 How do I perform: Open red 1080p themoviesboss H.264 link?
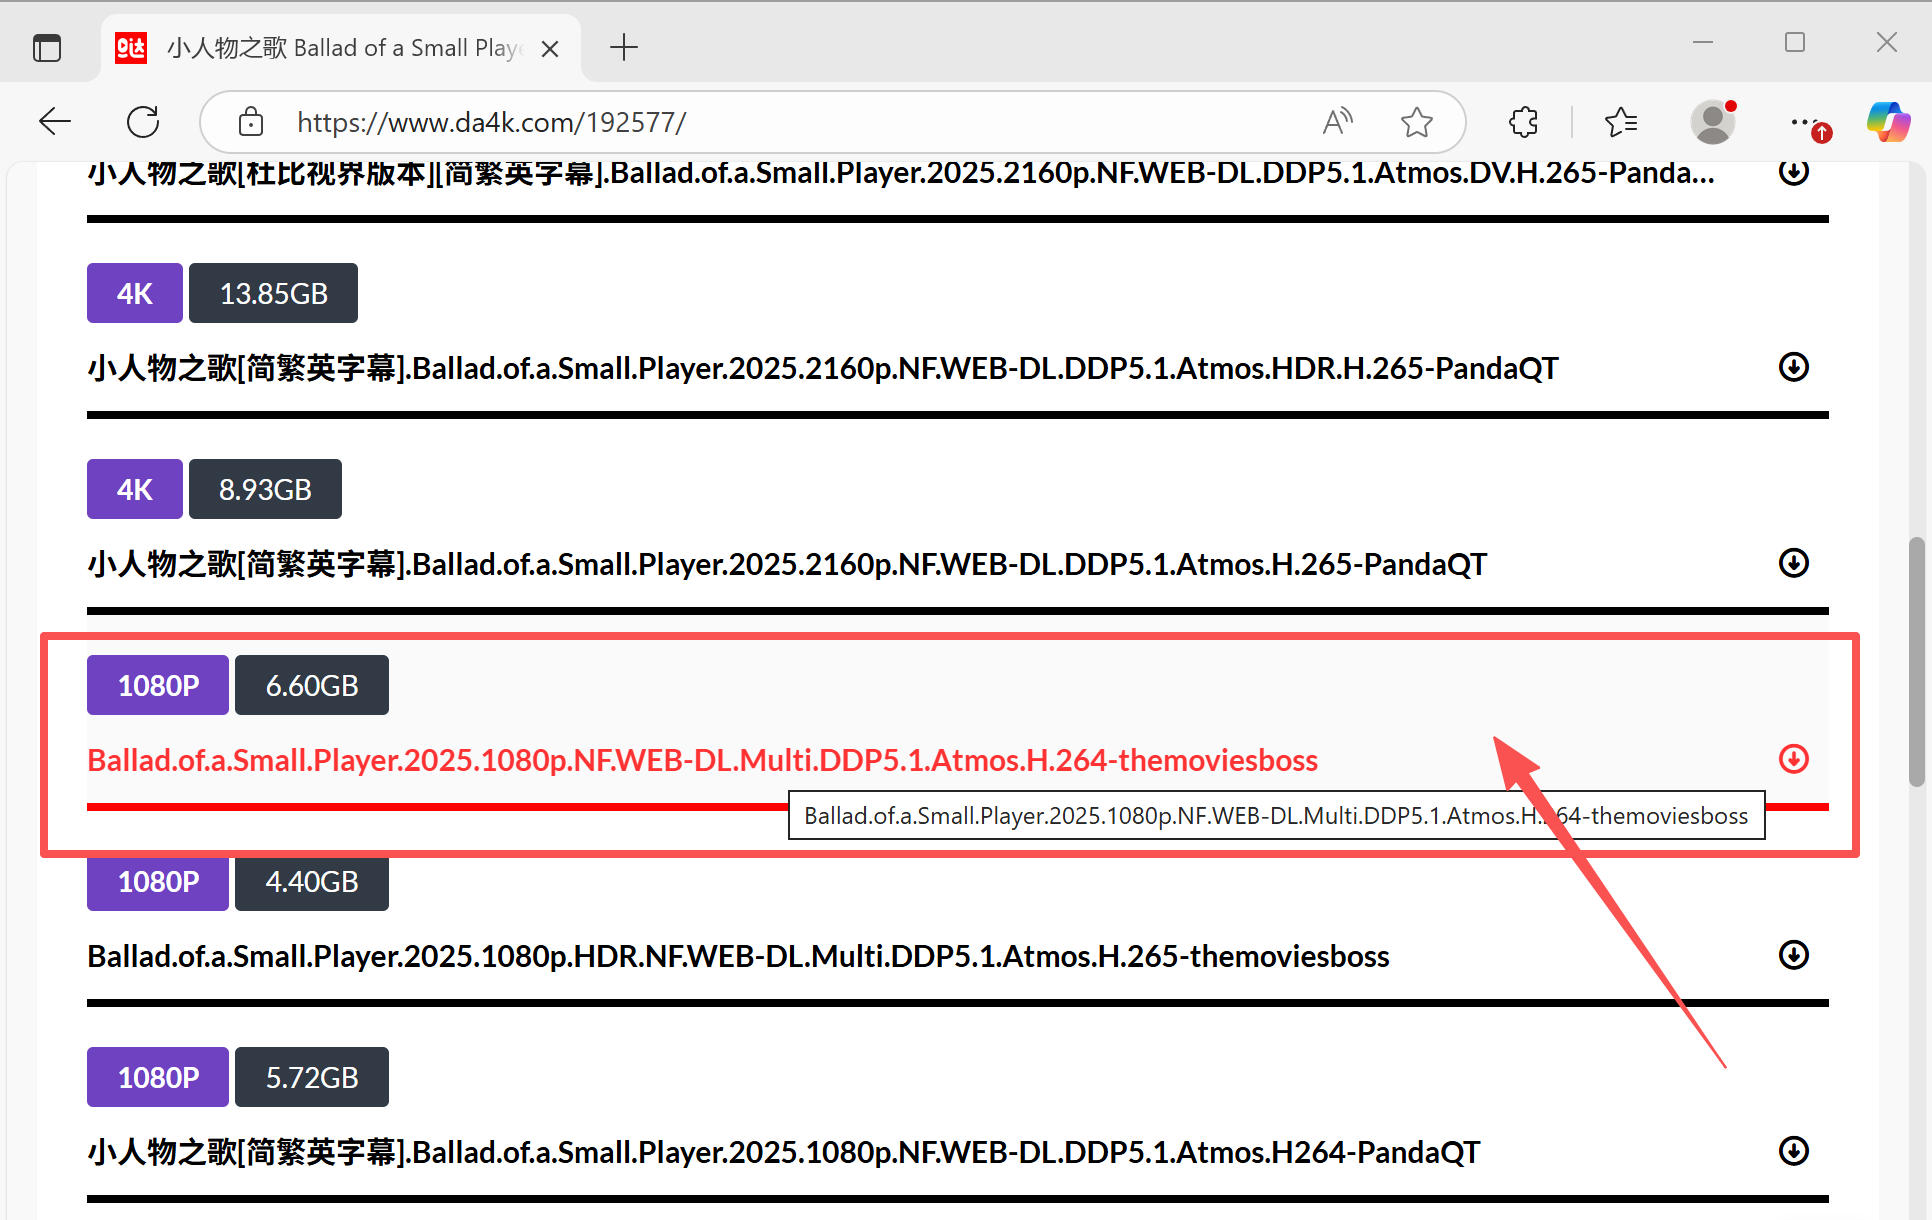[702, 760]
